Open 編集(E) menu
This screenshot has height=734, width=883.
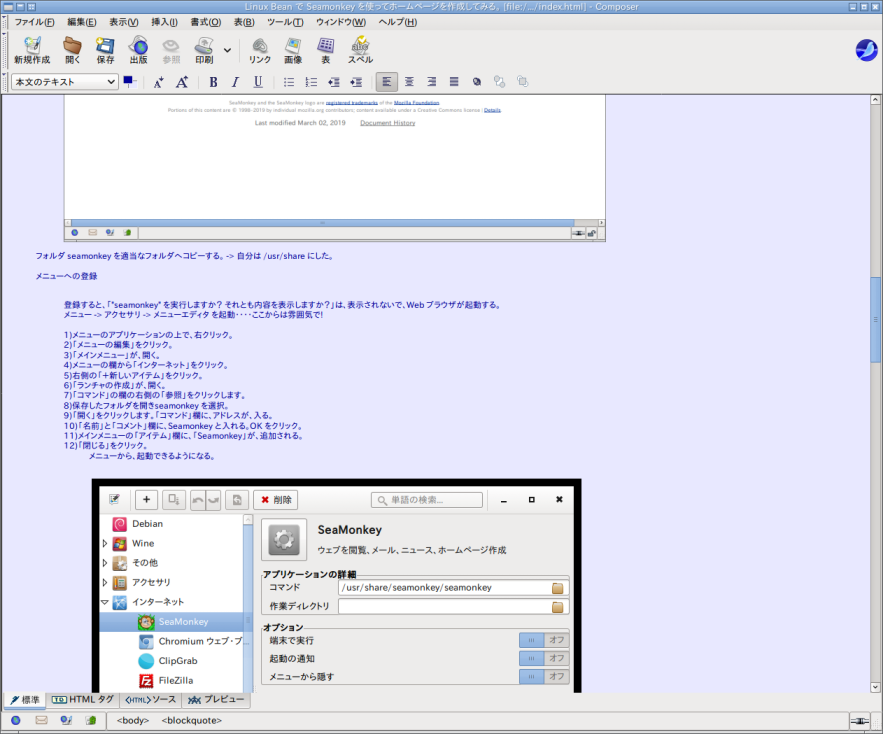tap(82, 22)
